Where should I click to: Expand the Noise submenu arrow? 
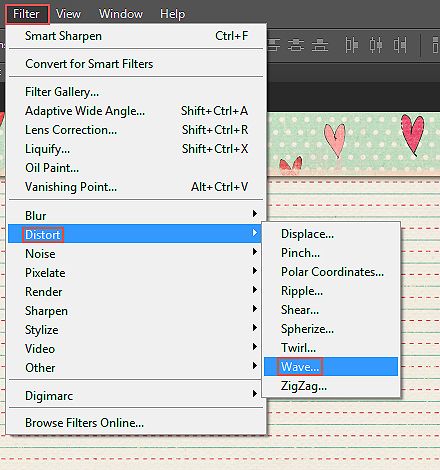tap(255, 251)
